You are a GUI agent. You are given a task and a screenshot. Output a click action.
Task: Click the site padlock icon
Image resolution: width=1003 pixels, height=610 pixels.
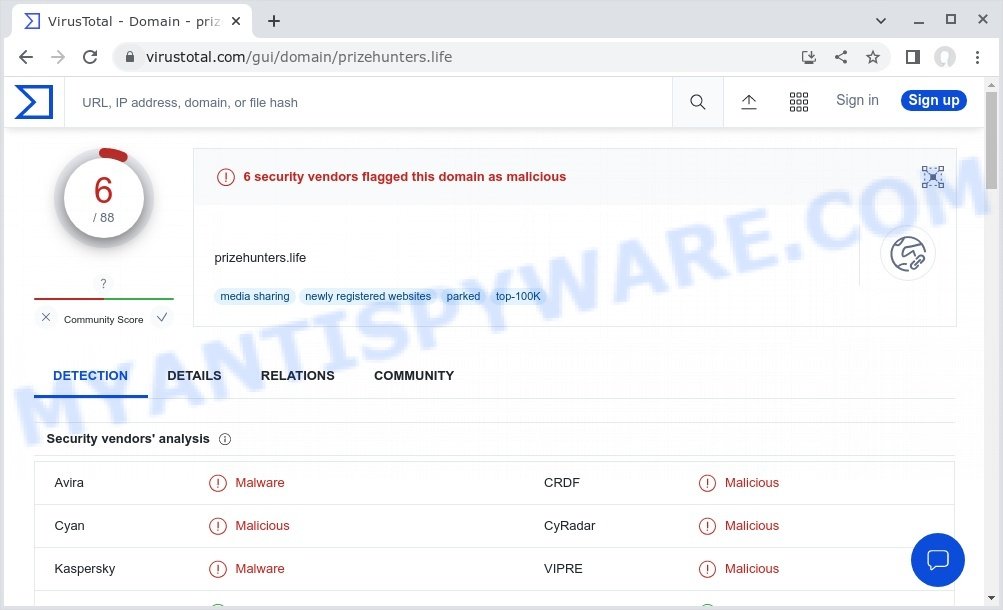click(130, 57)
